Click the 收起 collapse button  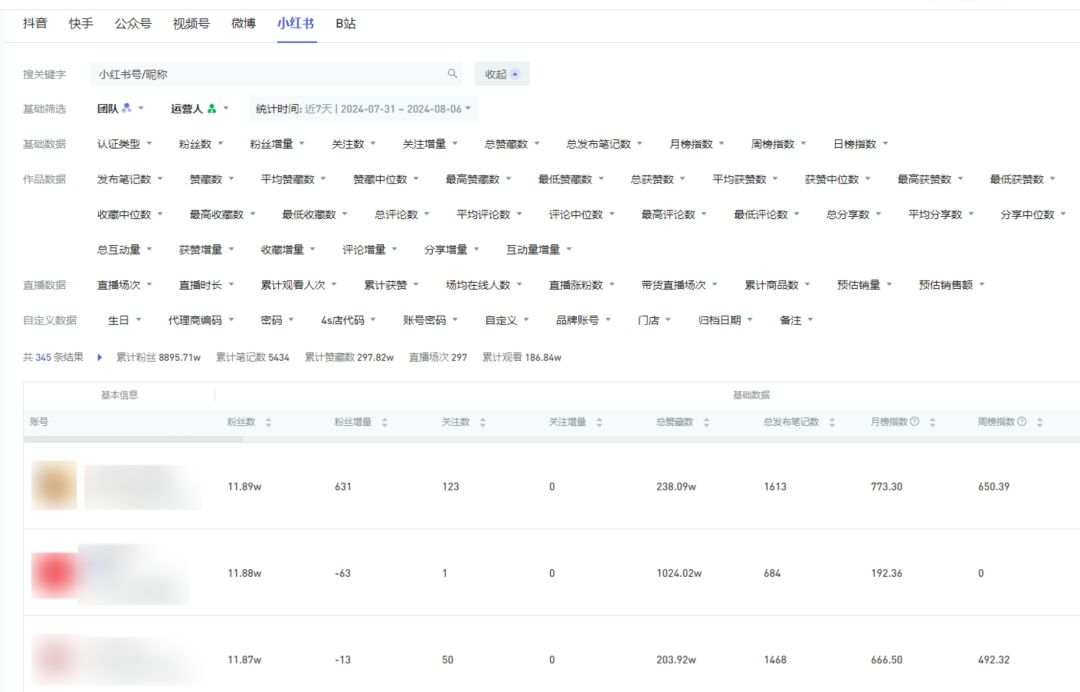tap(500, 74)
